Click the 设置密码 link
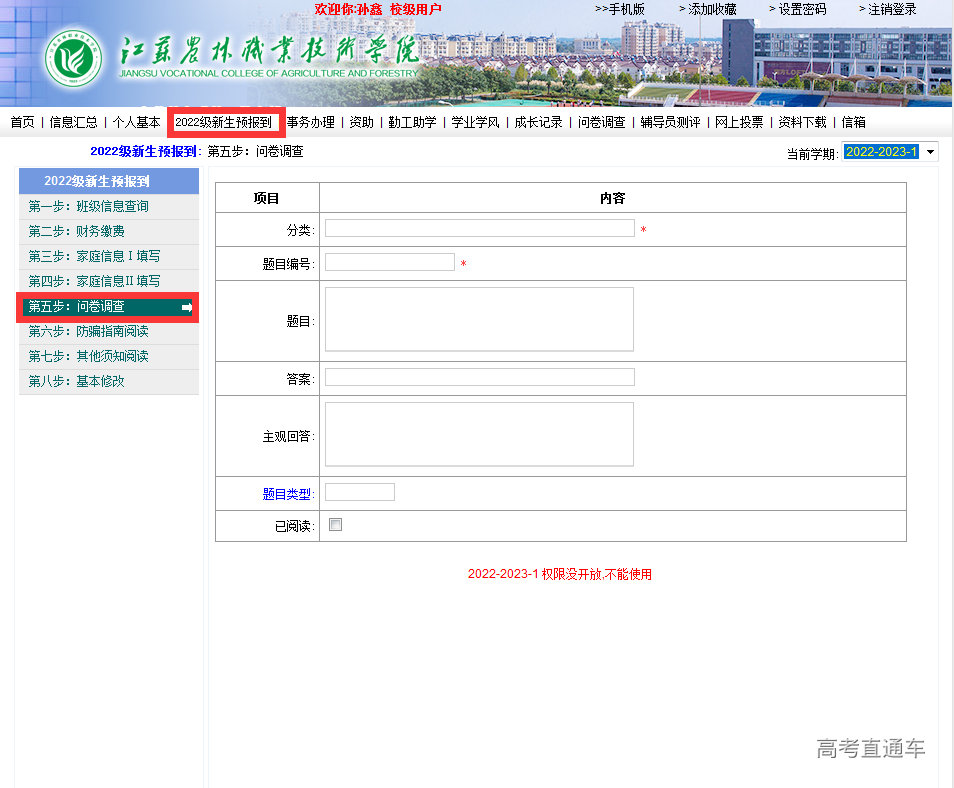This screenshot has height=788, width=954. pos(801,9)
